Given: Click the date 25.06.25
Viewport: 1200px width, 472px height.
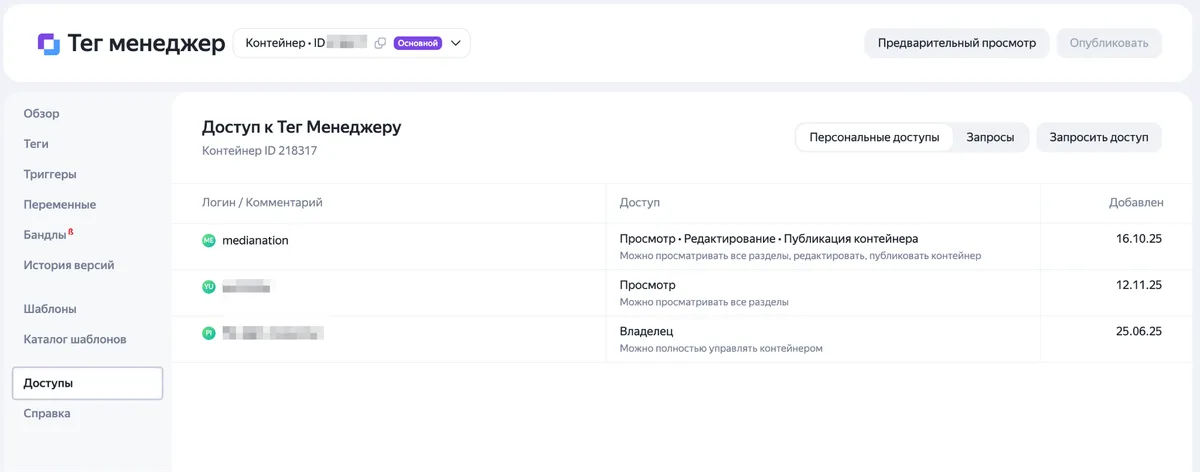Looking at the screenshot, I should pos(1139,331).
